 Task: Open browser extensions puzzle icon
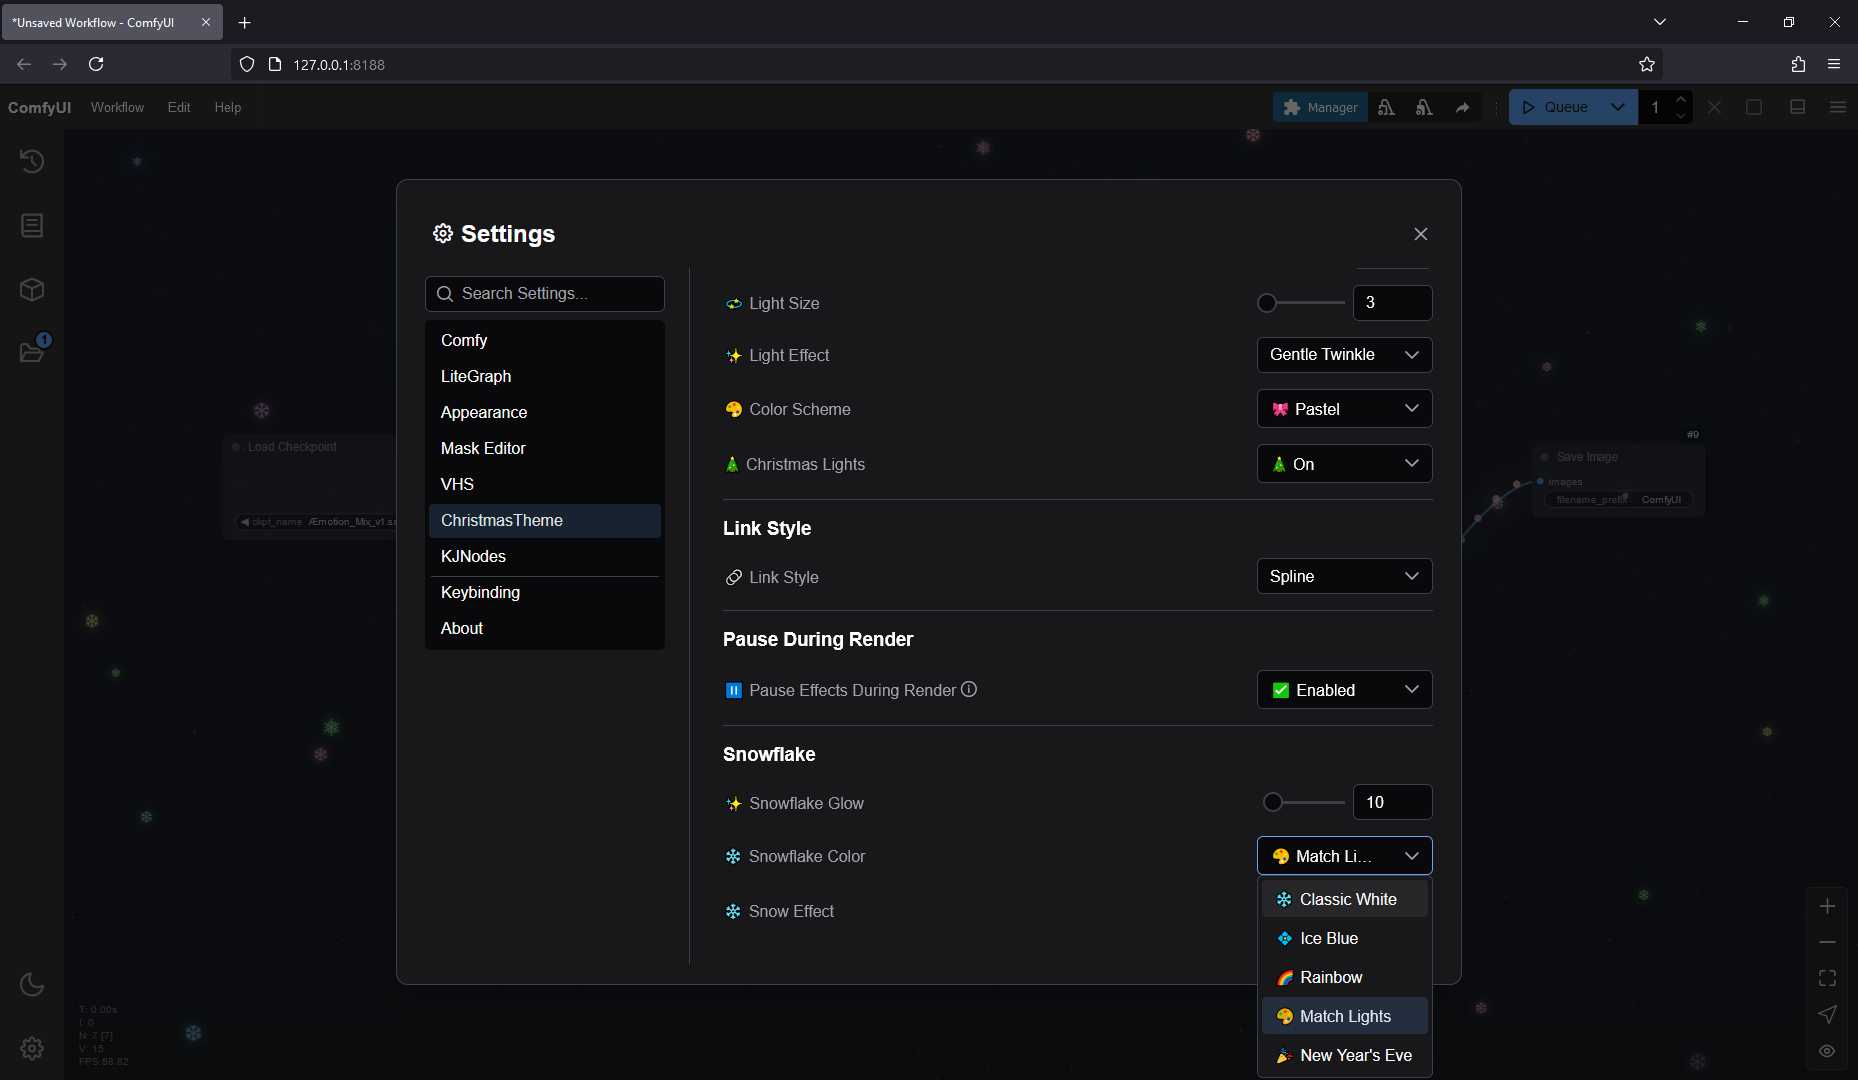[x=1798, y=64]
